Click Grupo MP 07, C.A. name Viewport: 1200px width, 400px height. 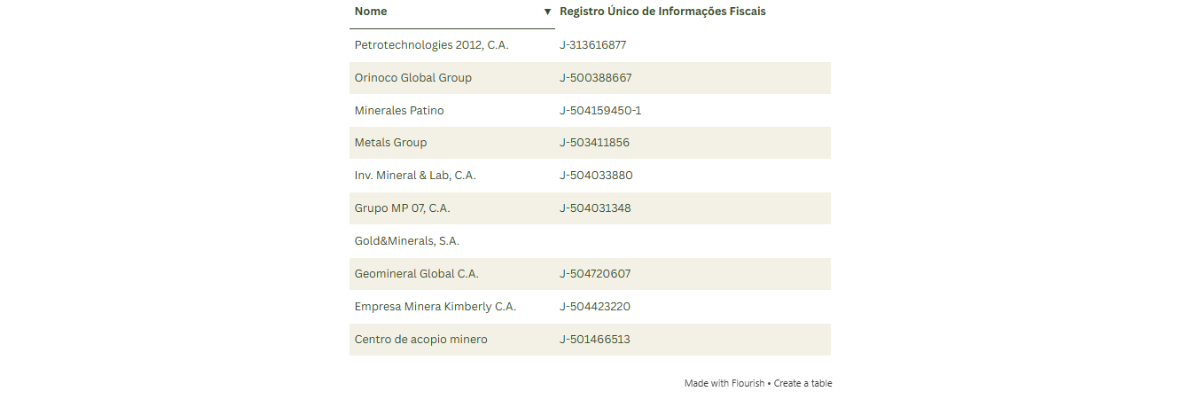(x=402, y=208)
